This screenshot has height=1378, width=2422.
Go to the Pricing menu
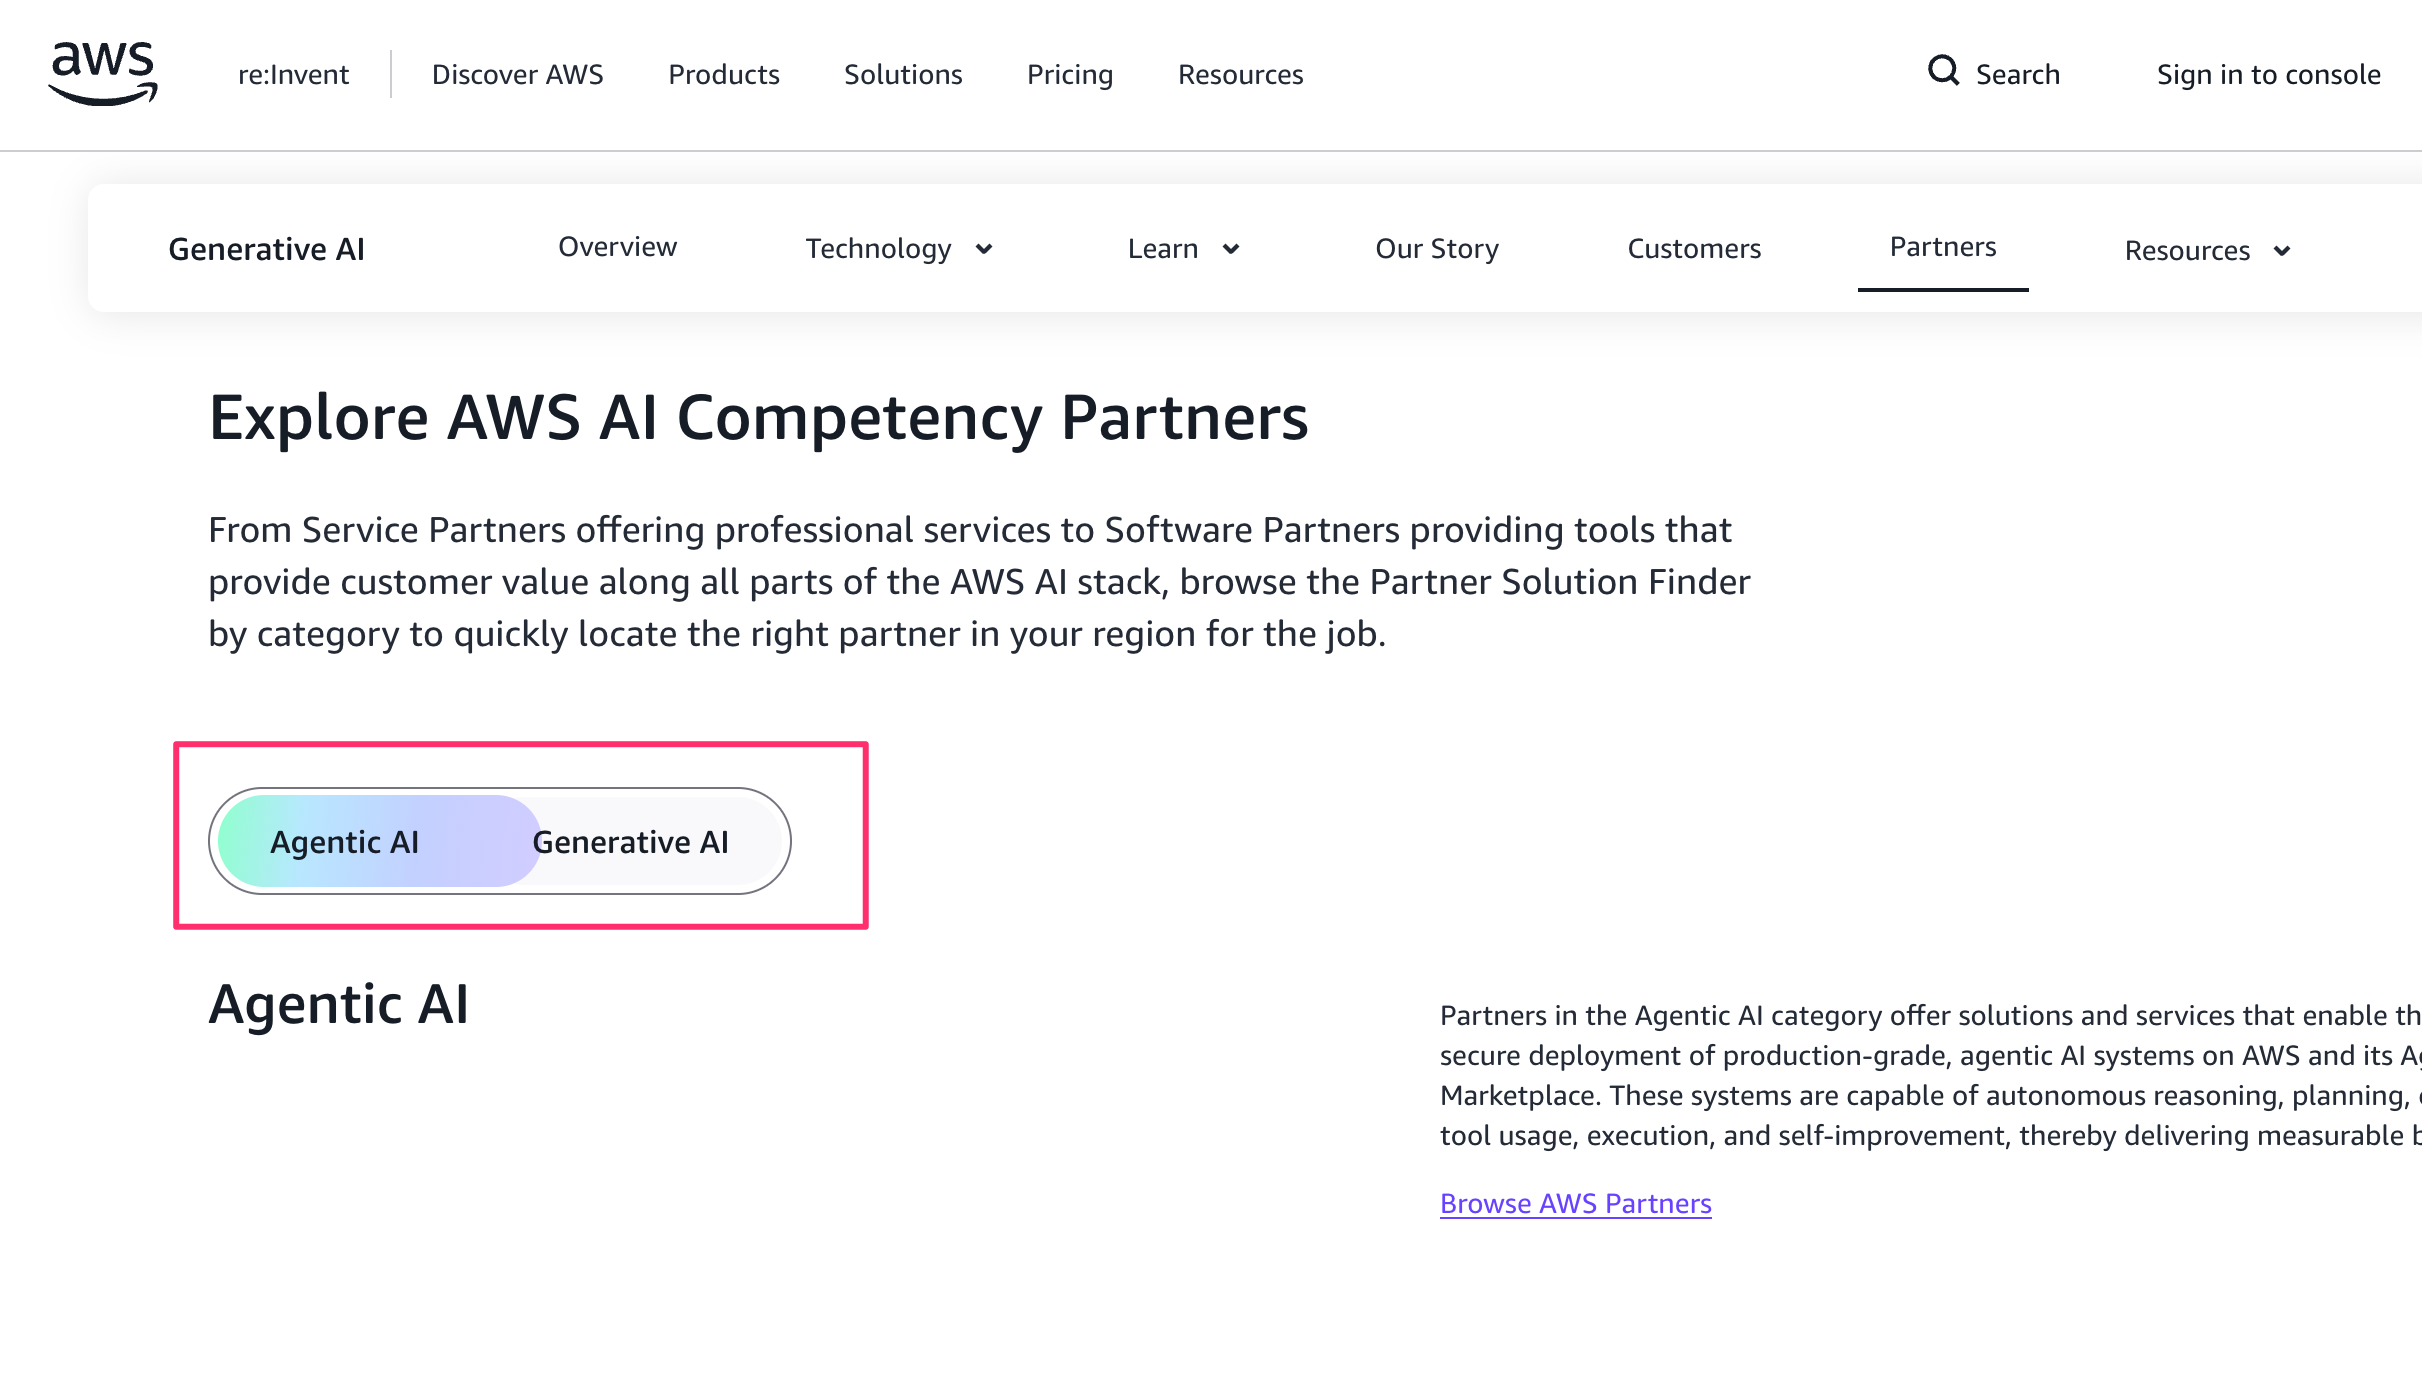click(x=1069, y=74)
